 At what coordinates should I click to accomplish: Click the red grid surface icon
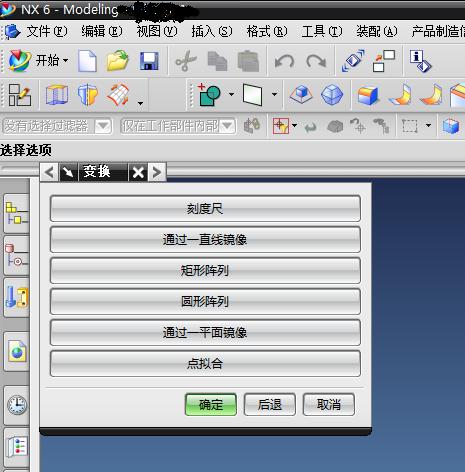[118, 95]
